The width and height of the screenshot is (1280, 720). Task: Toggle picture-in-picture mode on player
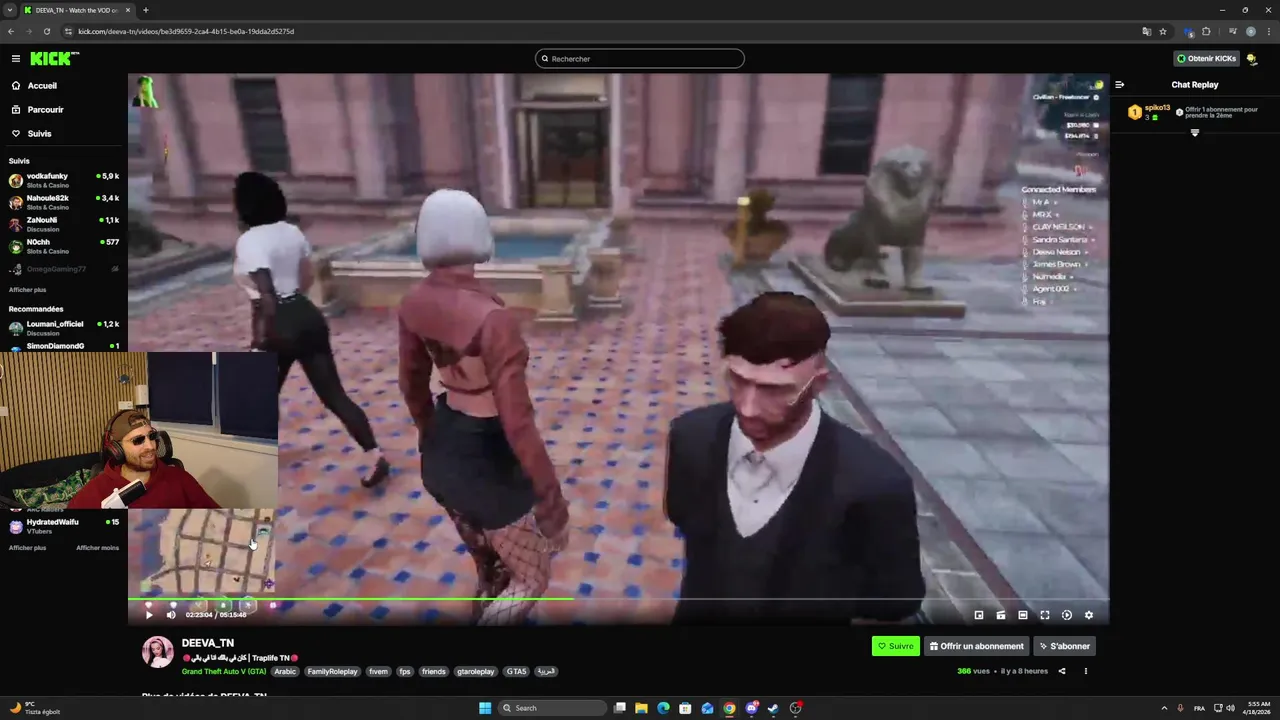coord(979,615)
